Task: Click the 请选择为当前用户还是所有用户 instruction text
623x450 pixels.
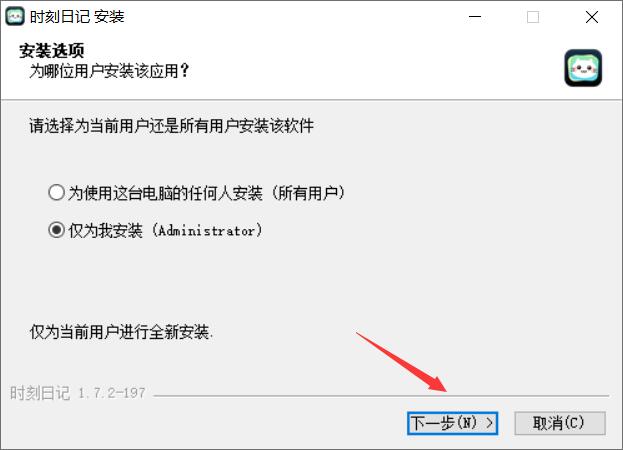Action: [x=171, y=126]
